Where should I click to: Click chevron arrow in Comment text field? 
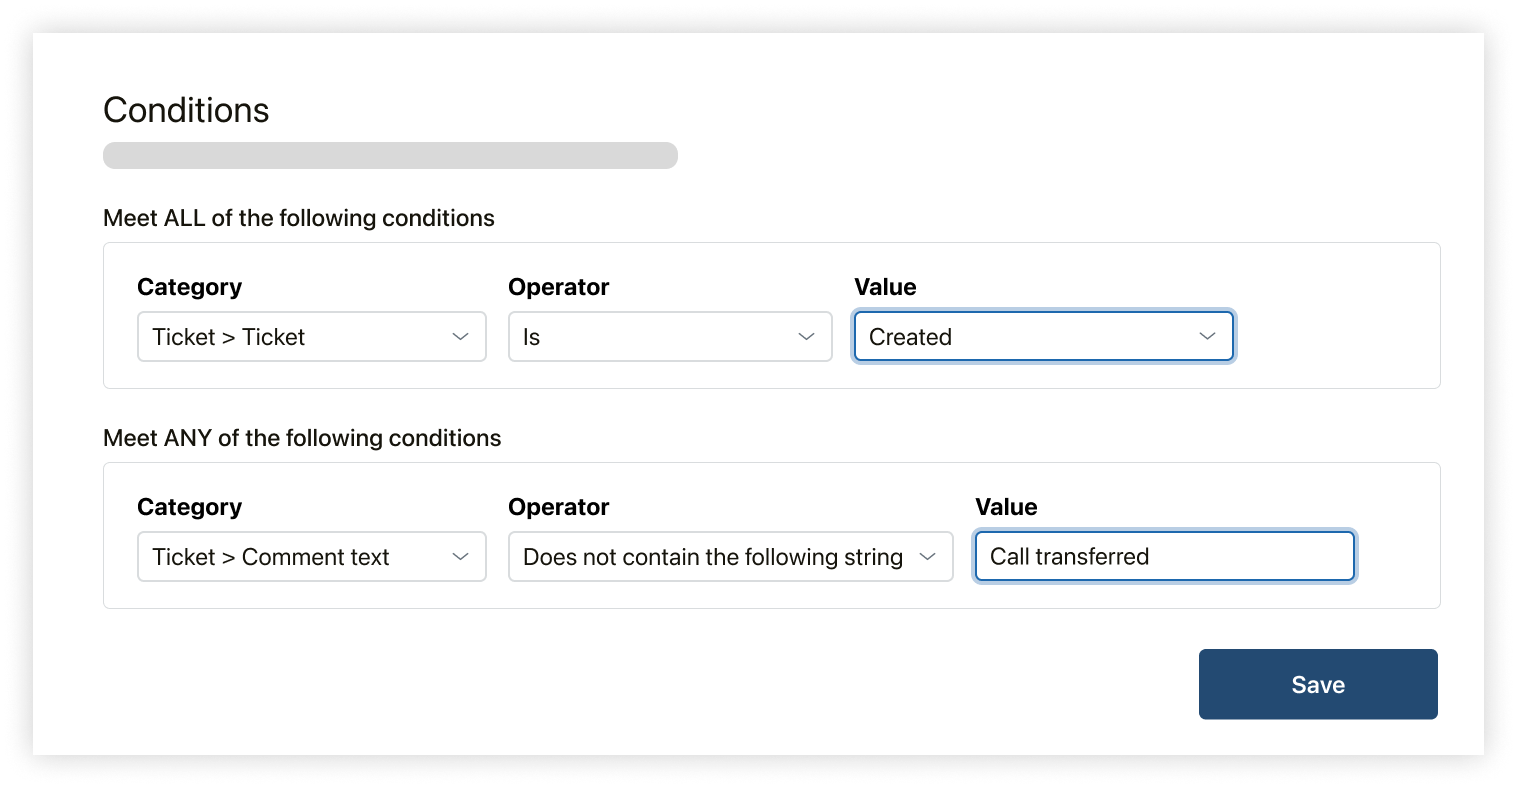tap(461, 557)
